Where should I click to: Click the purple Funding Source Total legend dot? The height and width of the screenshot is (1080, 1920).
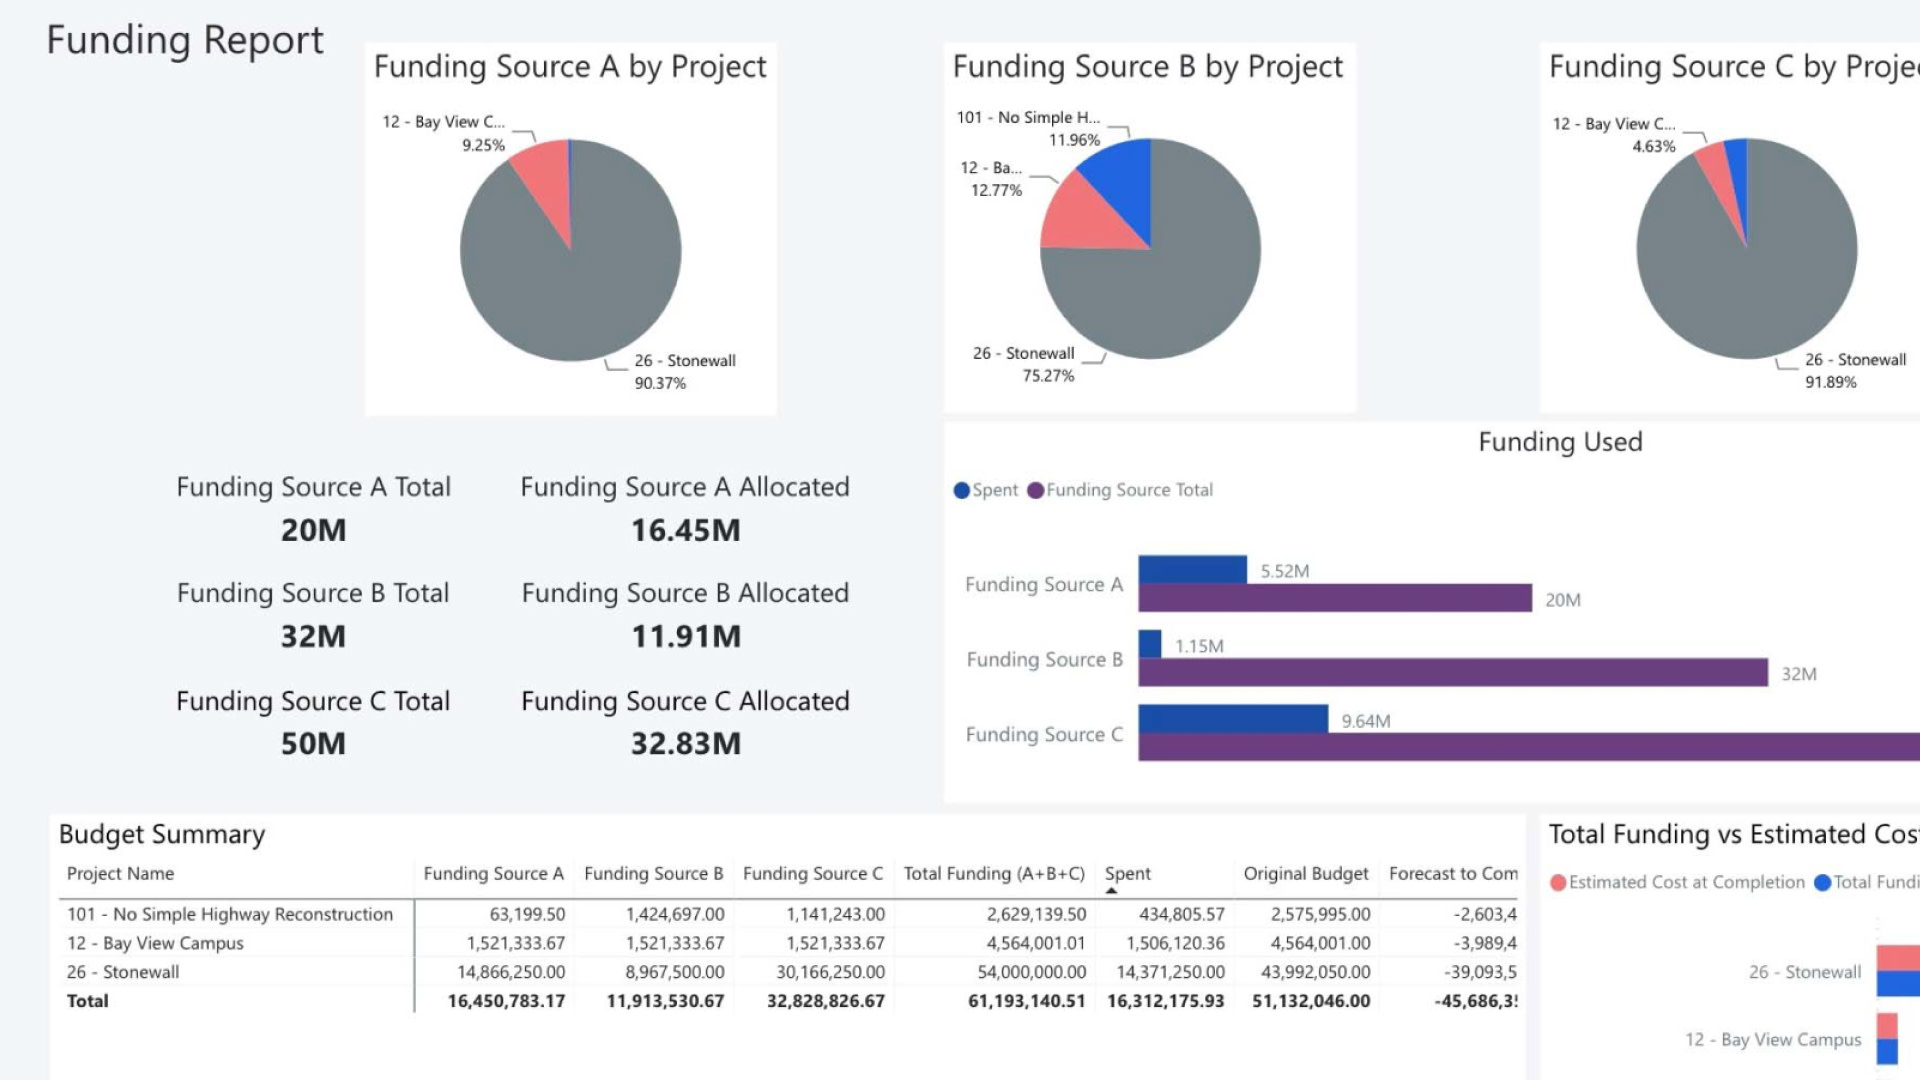click(1036, 490)
